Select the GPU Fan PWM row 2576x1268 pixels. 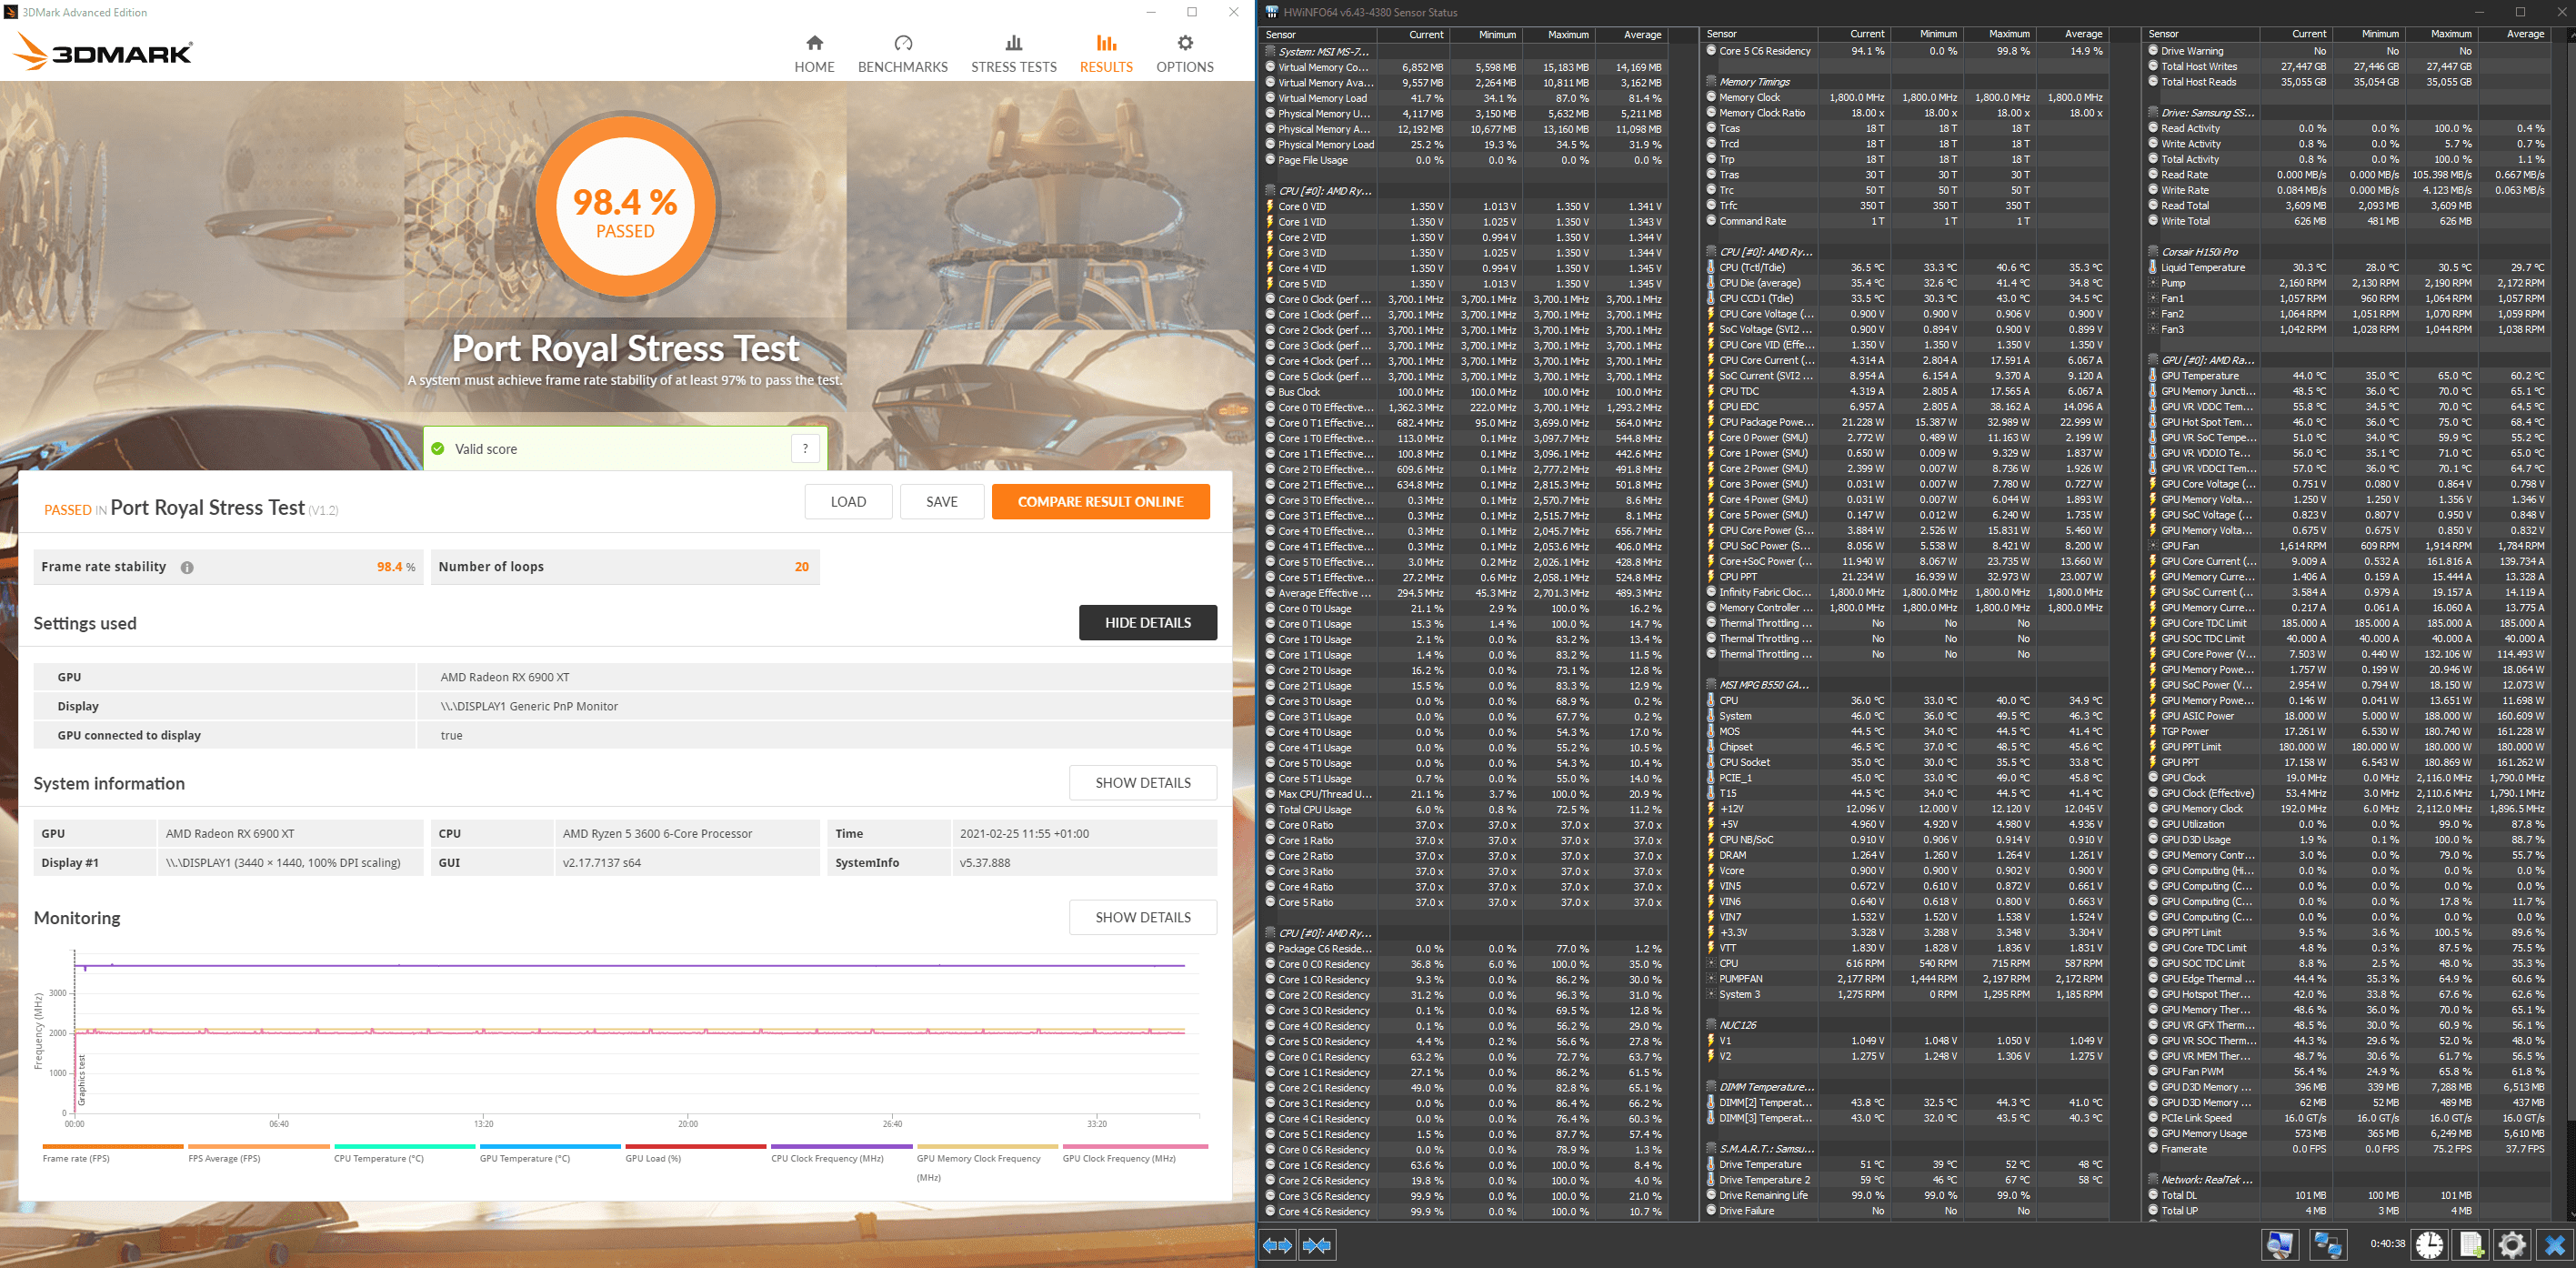pos(2347,1072)
